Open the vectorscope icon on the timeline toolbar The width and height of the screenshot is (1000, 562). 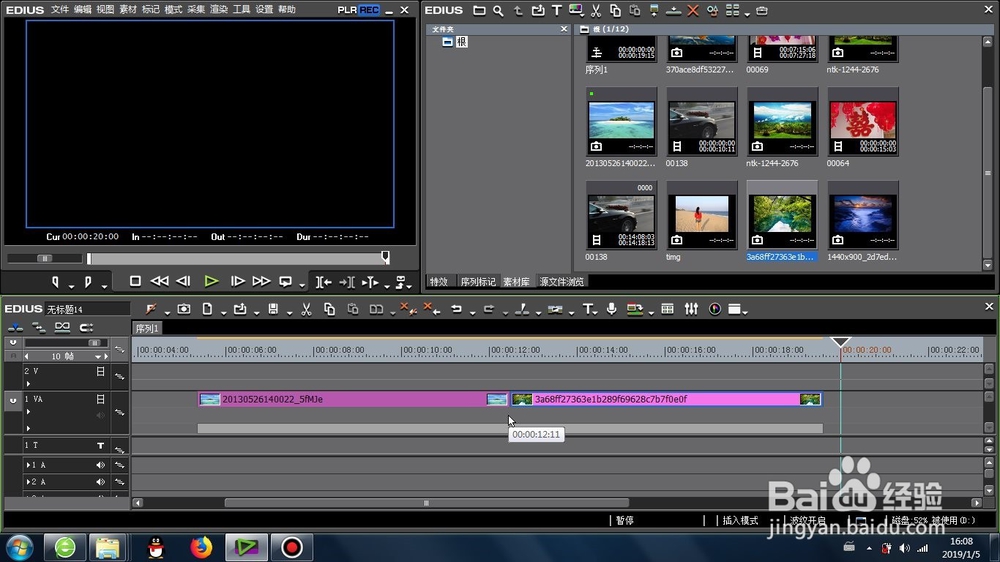pos(715,309)
